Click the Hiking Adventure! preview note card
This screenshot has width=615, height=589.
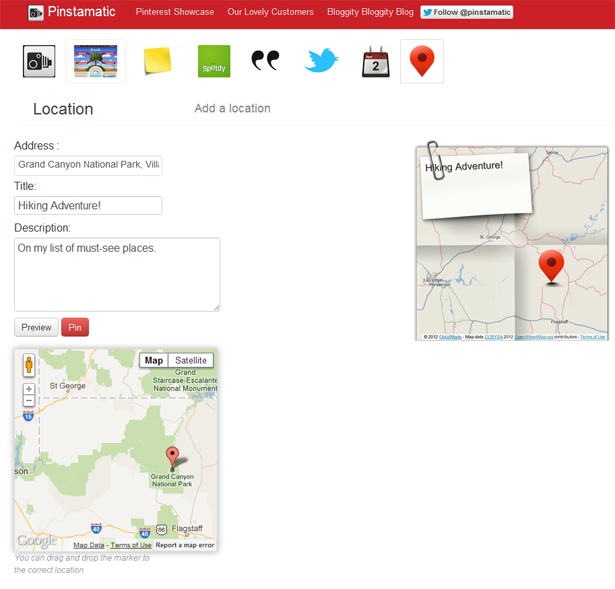point(477,186)
